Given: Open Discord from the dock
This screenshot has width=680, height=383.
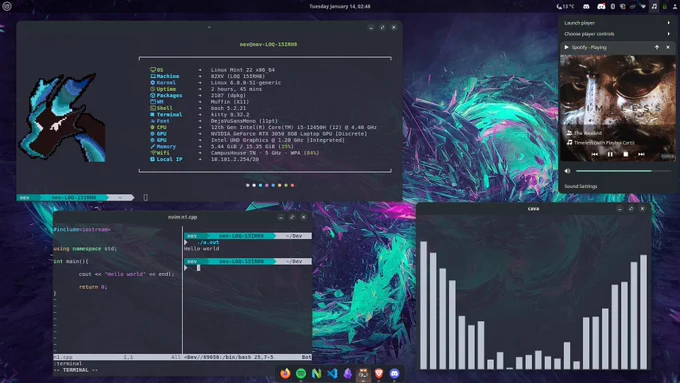Looking at the screenshot, I should (394, 373).
